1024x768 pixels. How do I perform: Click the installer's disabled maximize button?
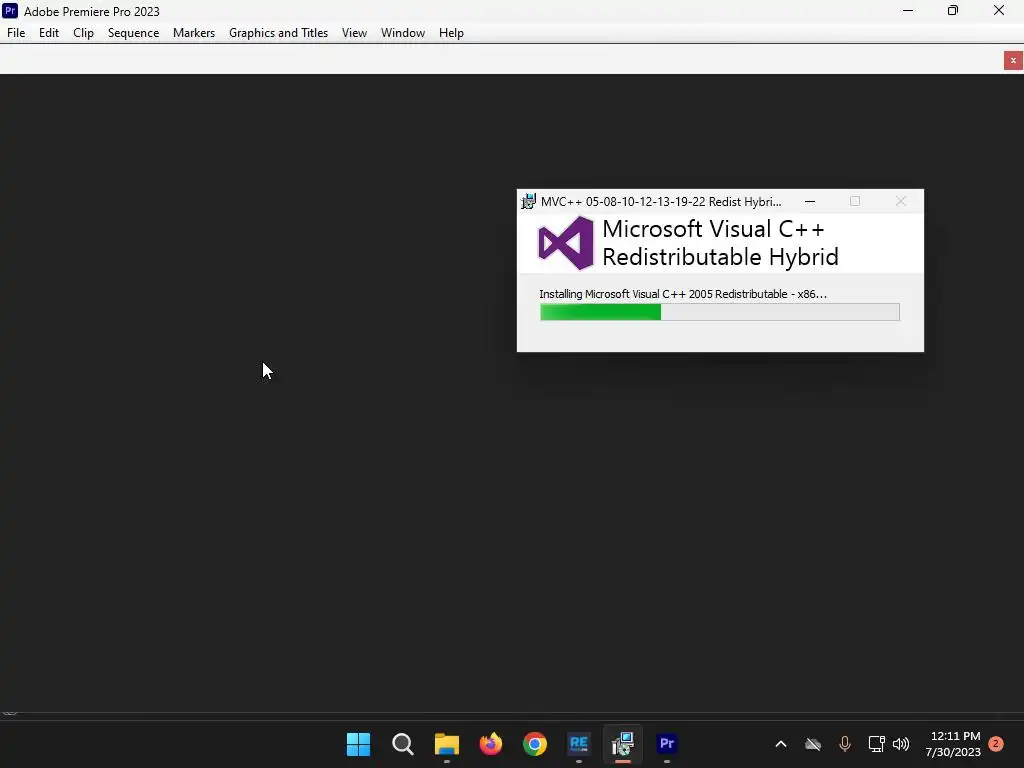click(855, 202)
